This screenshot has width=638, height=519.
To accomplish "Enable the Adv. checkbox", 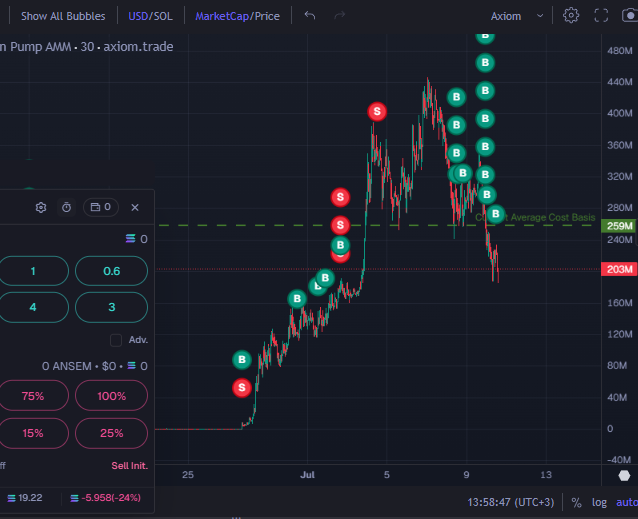I will (116, 340).
